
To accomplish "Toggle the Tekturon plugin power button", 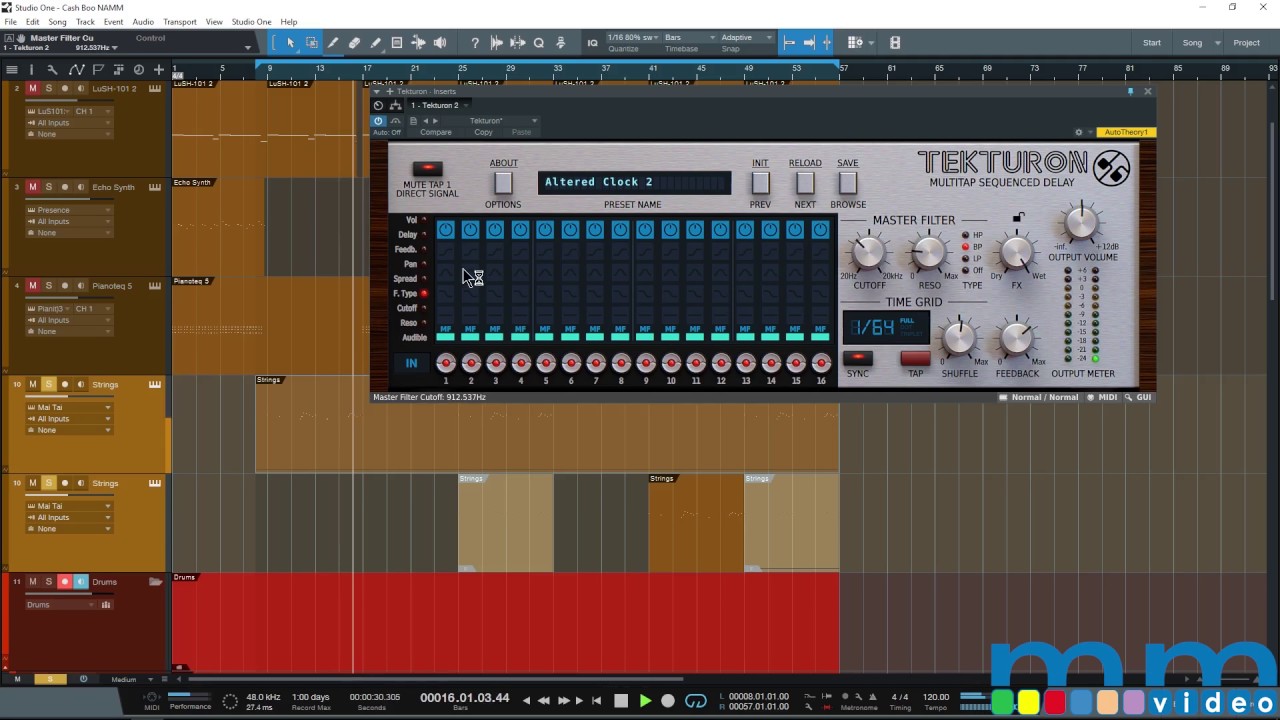I will (x=378, y=121).
